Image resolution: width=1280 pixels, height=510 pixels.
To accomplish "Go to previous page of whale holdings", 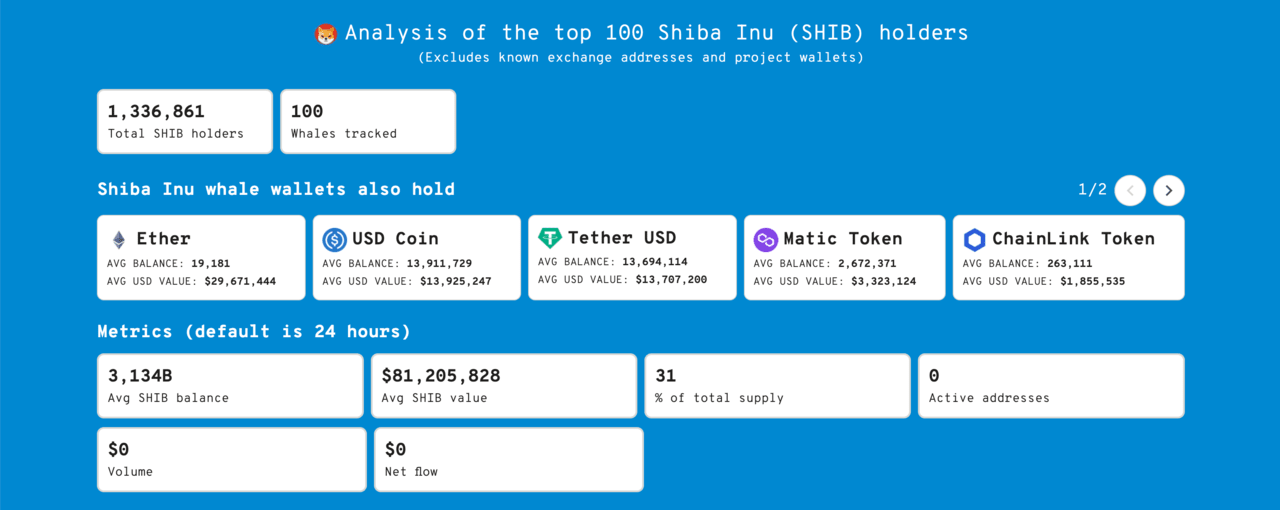I will click(1130, 190).
